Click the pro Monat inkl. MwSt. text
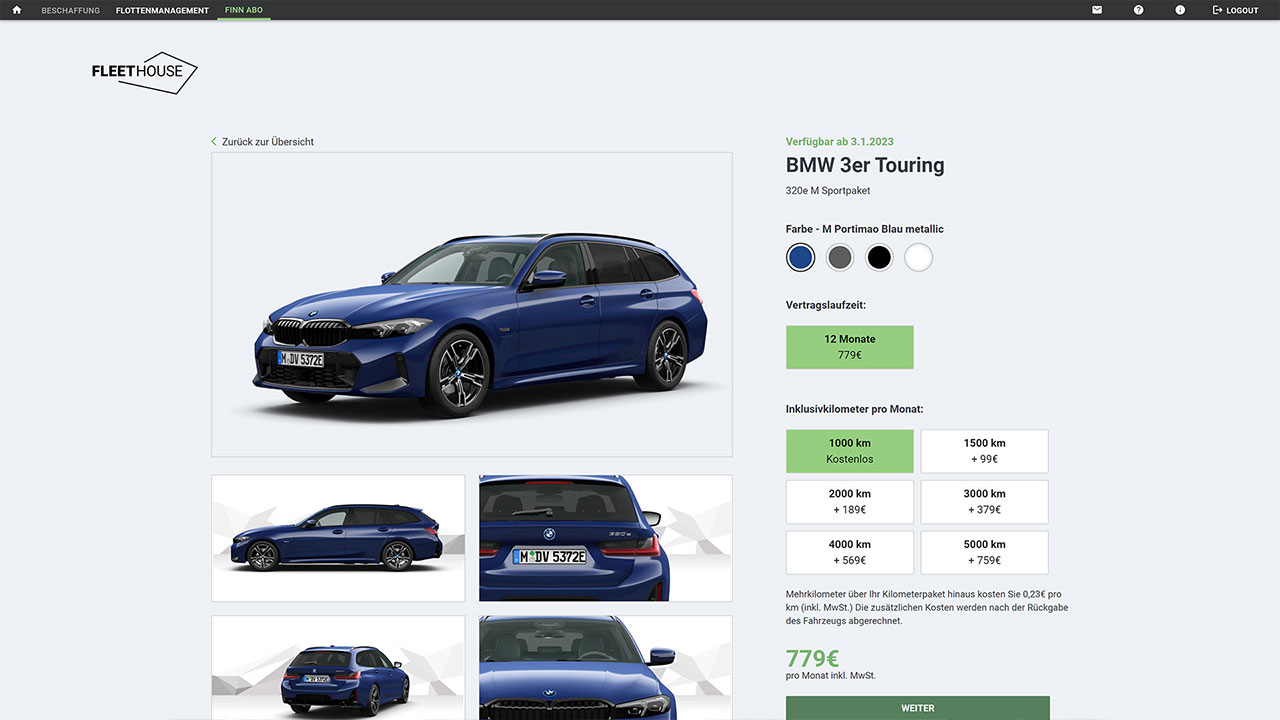 pyautogui.click(x=831, y=676)
